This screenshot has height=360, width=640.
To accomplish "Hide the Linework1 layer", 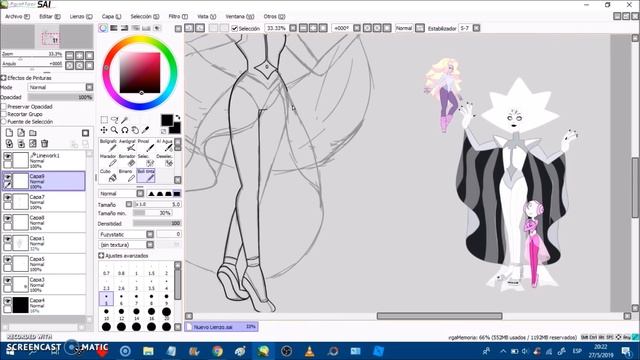I will click(x=7, y=156).
